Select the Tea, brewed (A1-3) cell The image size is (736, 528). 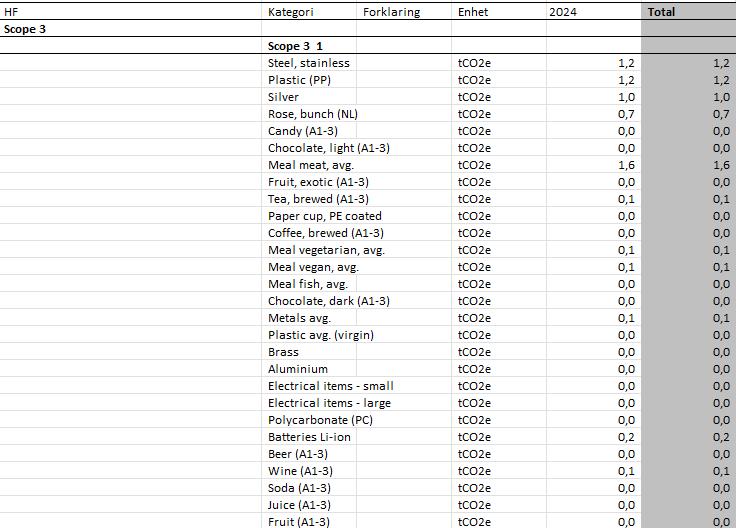(318, 199)
